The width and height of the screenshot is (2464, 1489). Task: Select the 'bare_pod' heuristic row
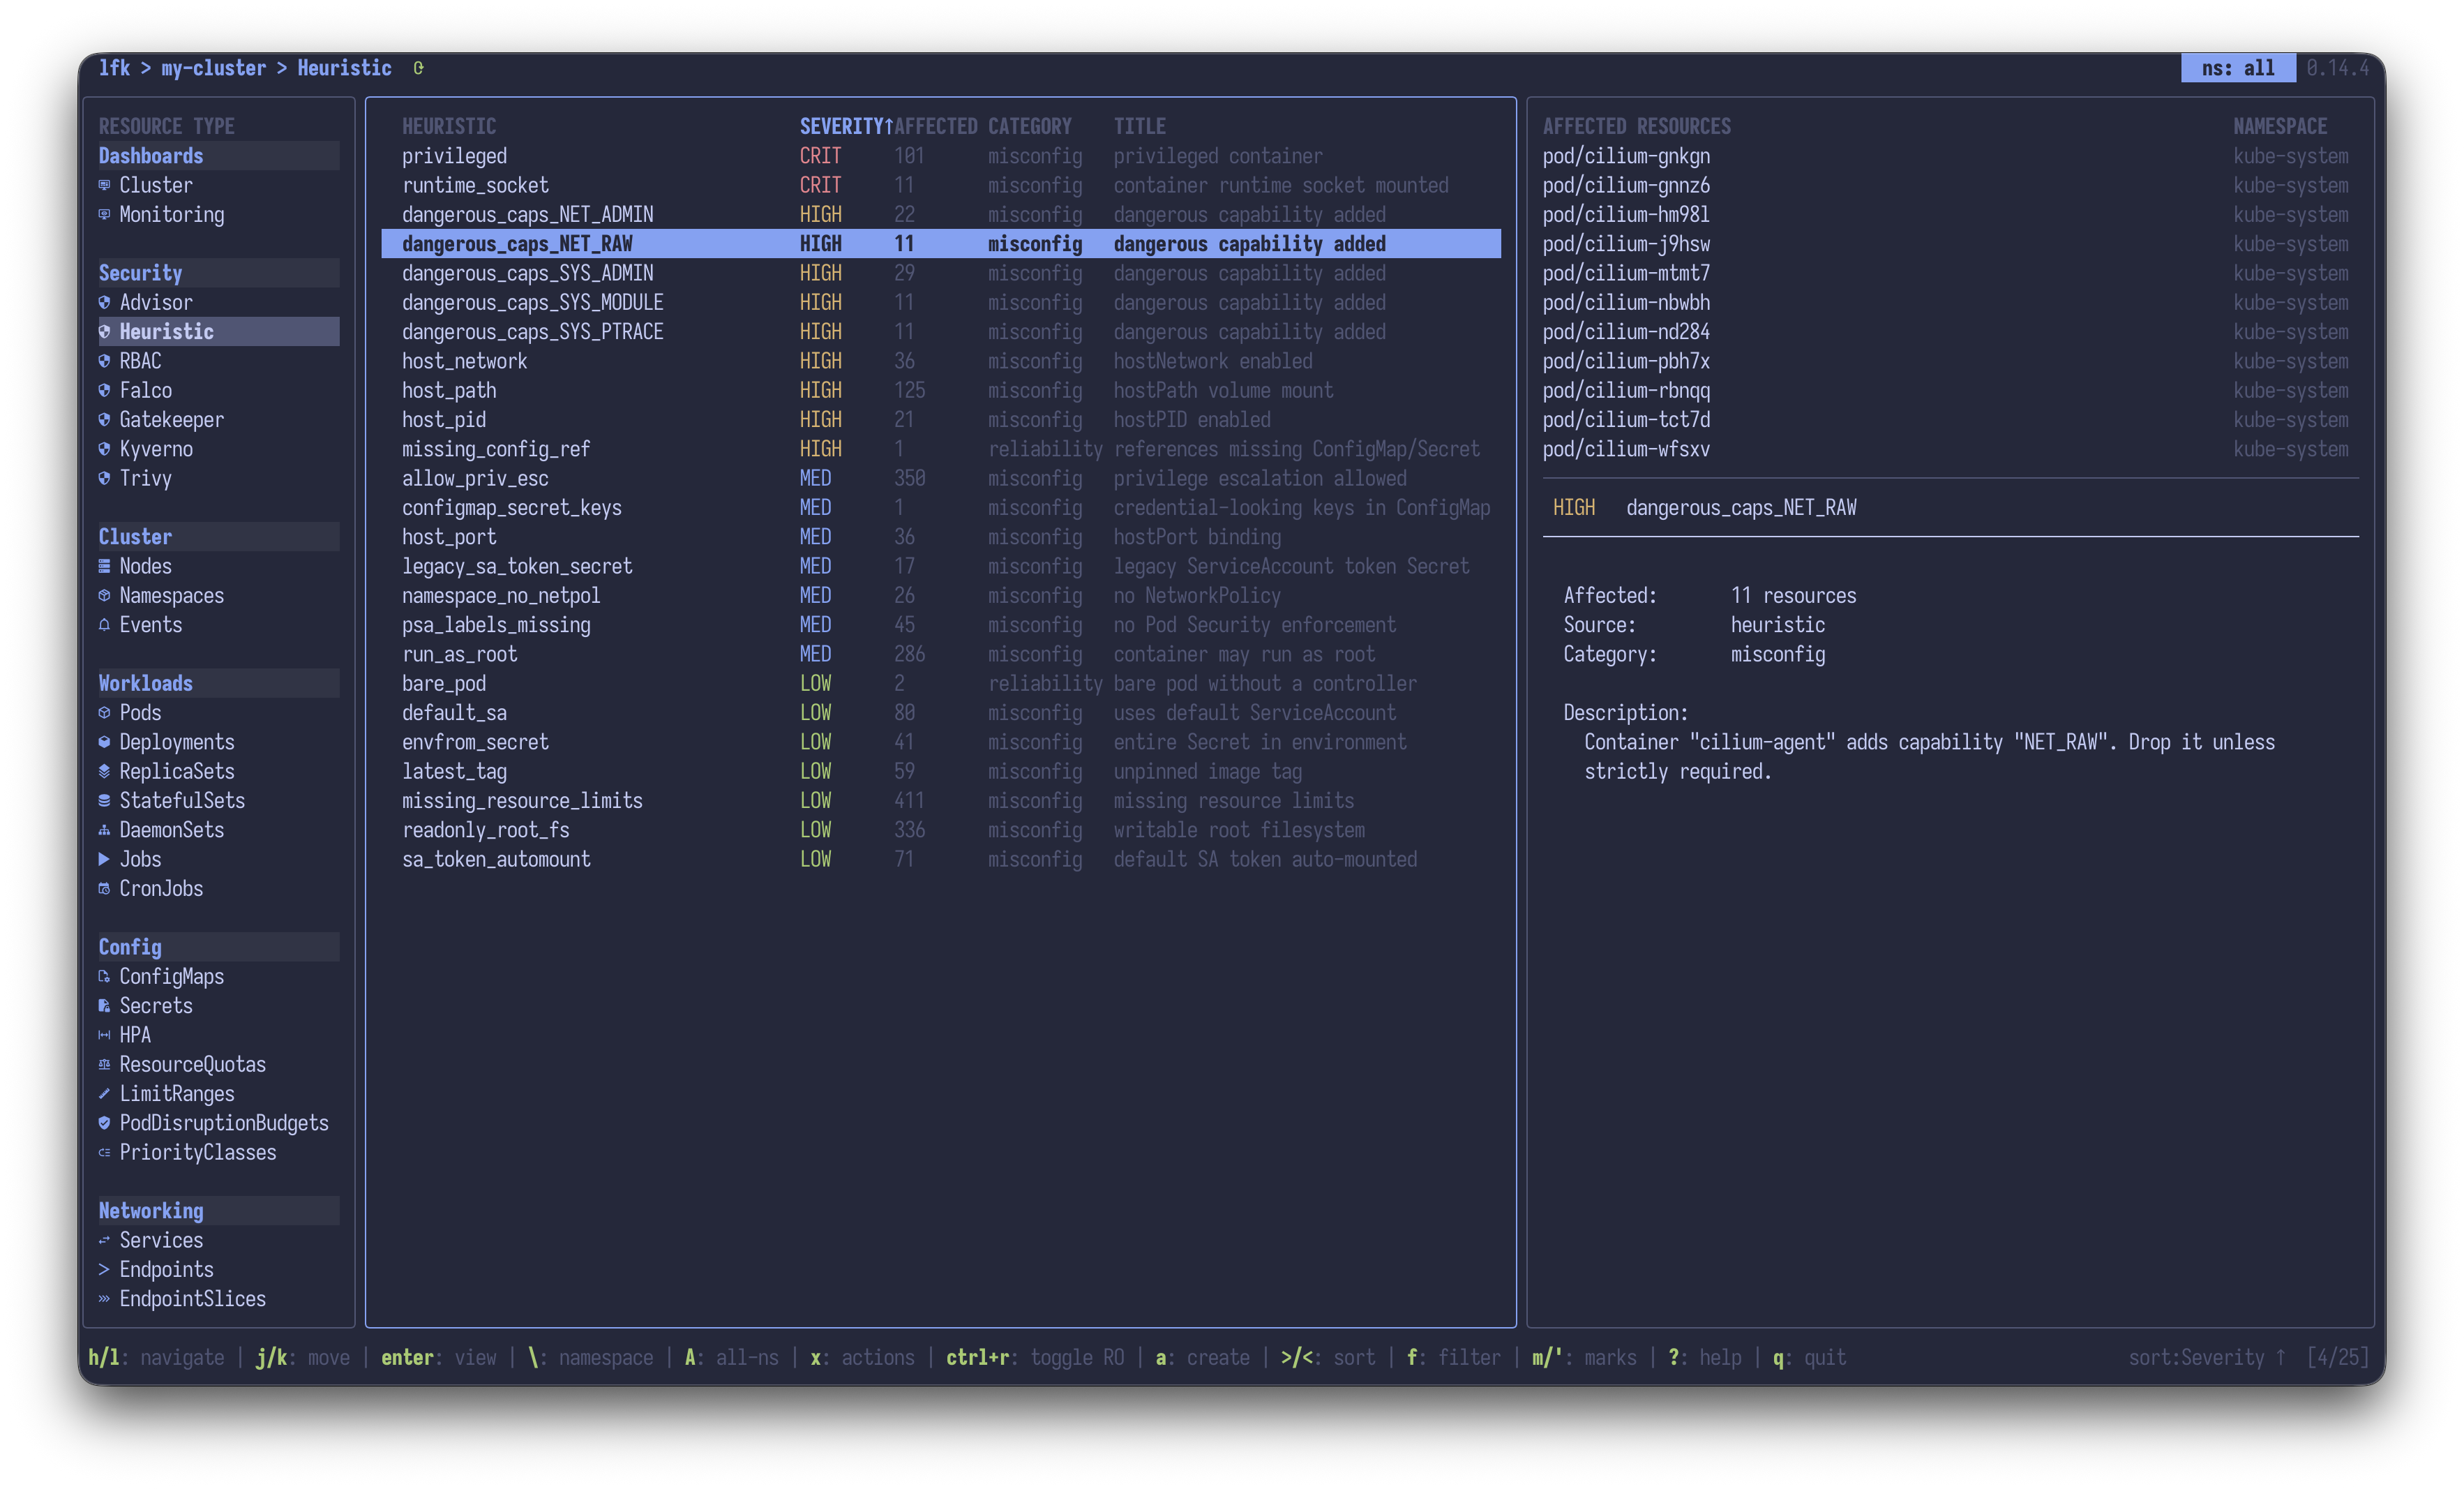pos(941,683)
